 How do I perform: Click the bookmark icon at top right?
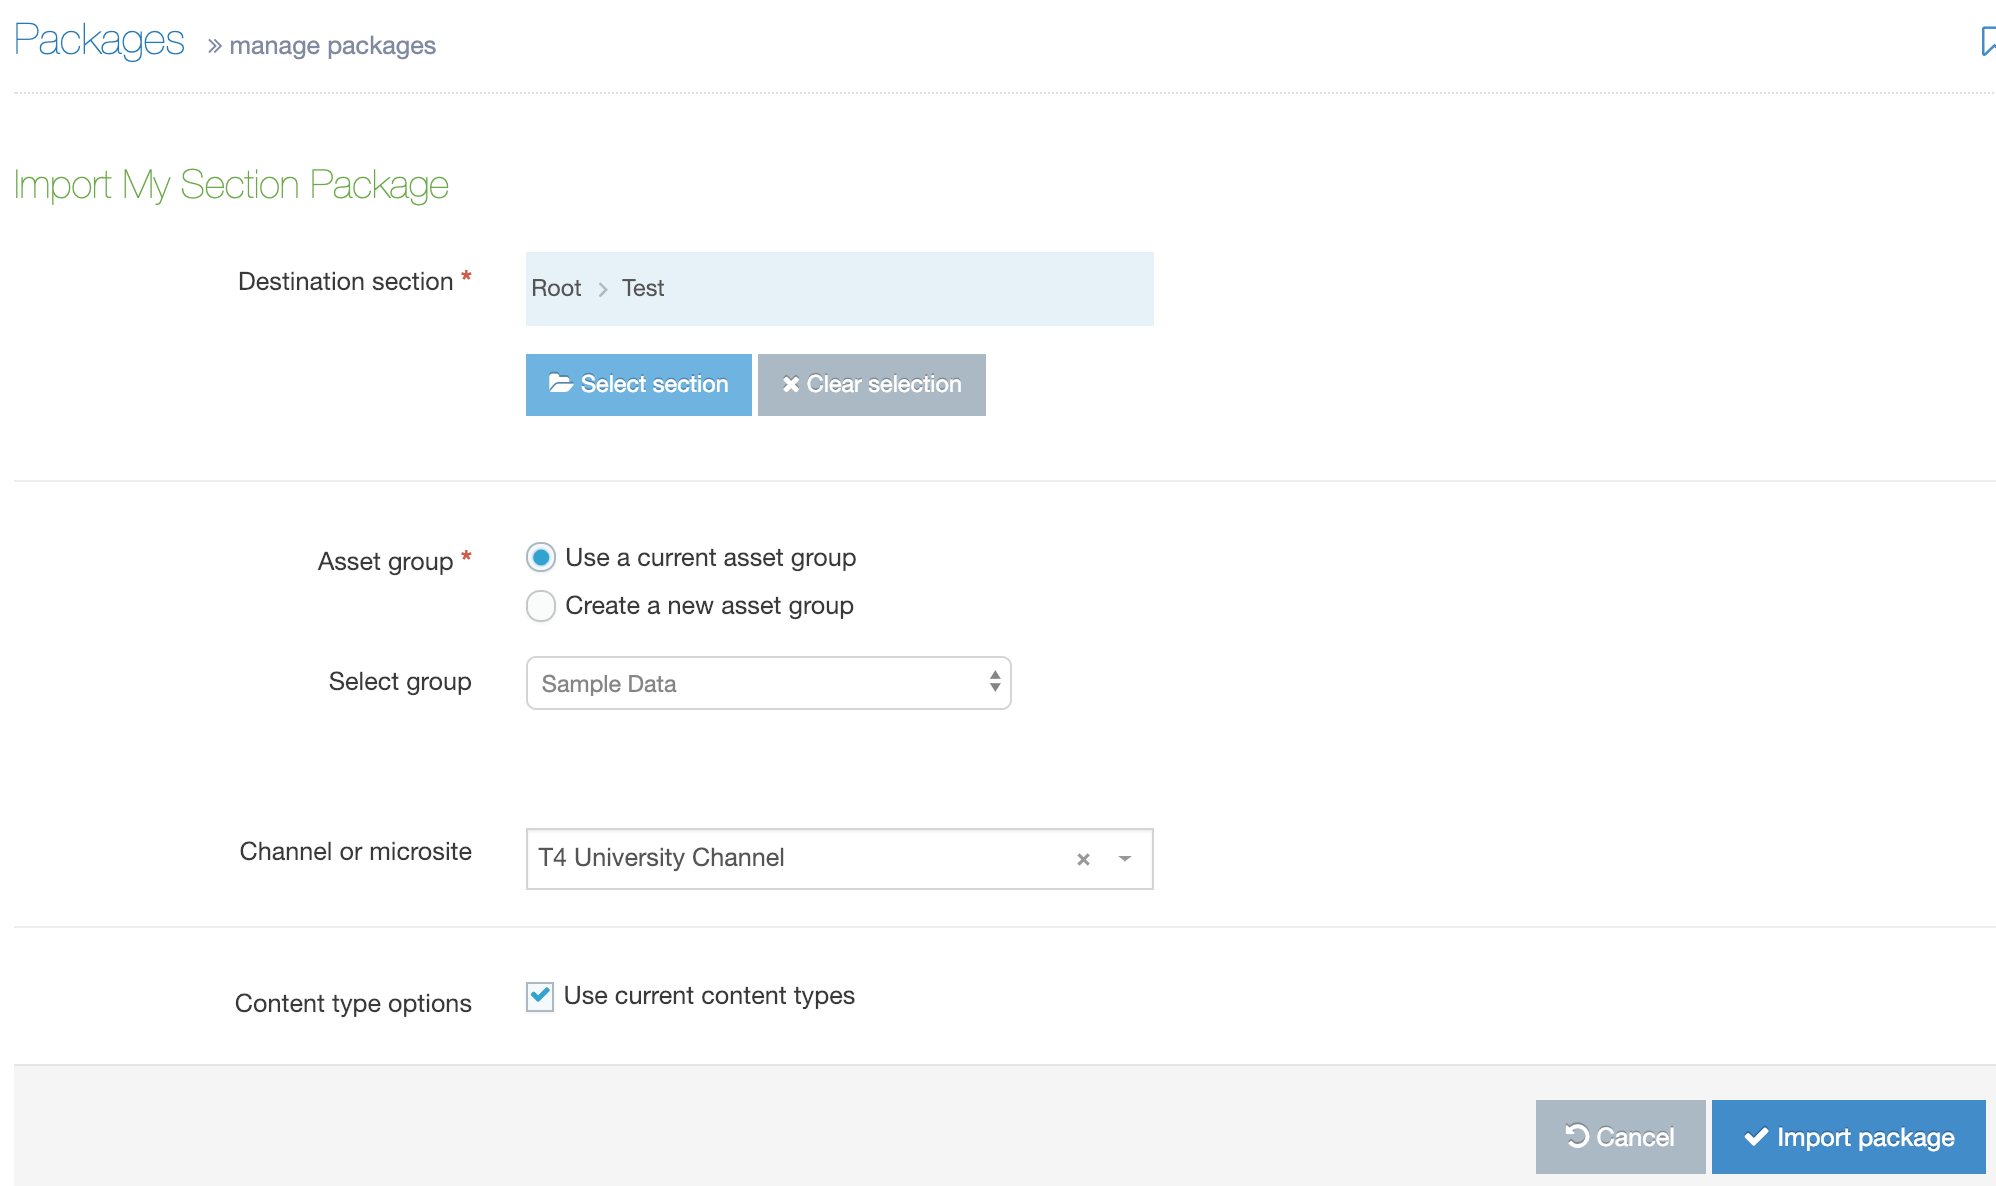click(1988, 41)
